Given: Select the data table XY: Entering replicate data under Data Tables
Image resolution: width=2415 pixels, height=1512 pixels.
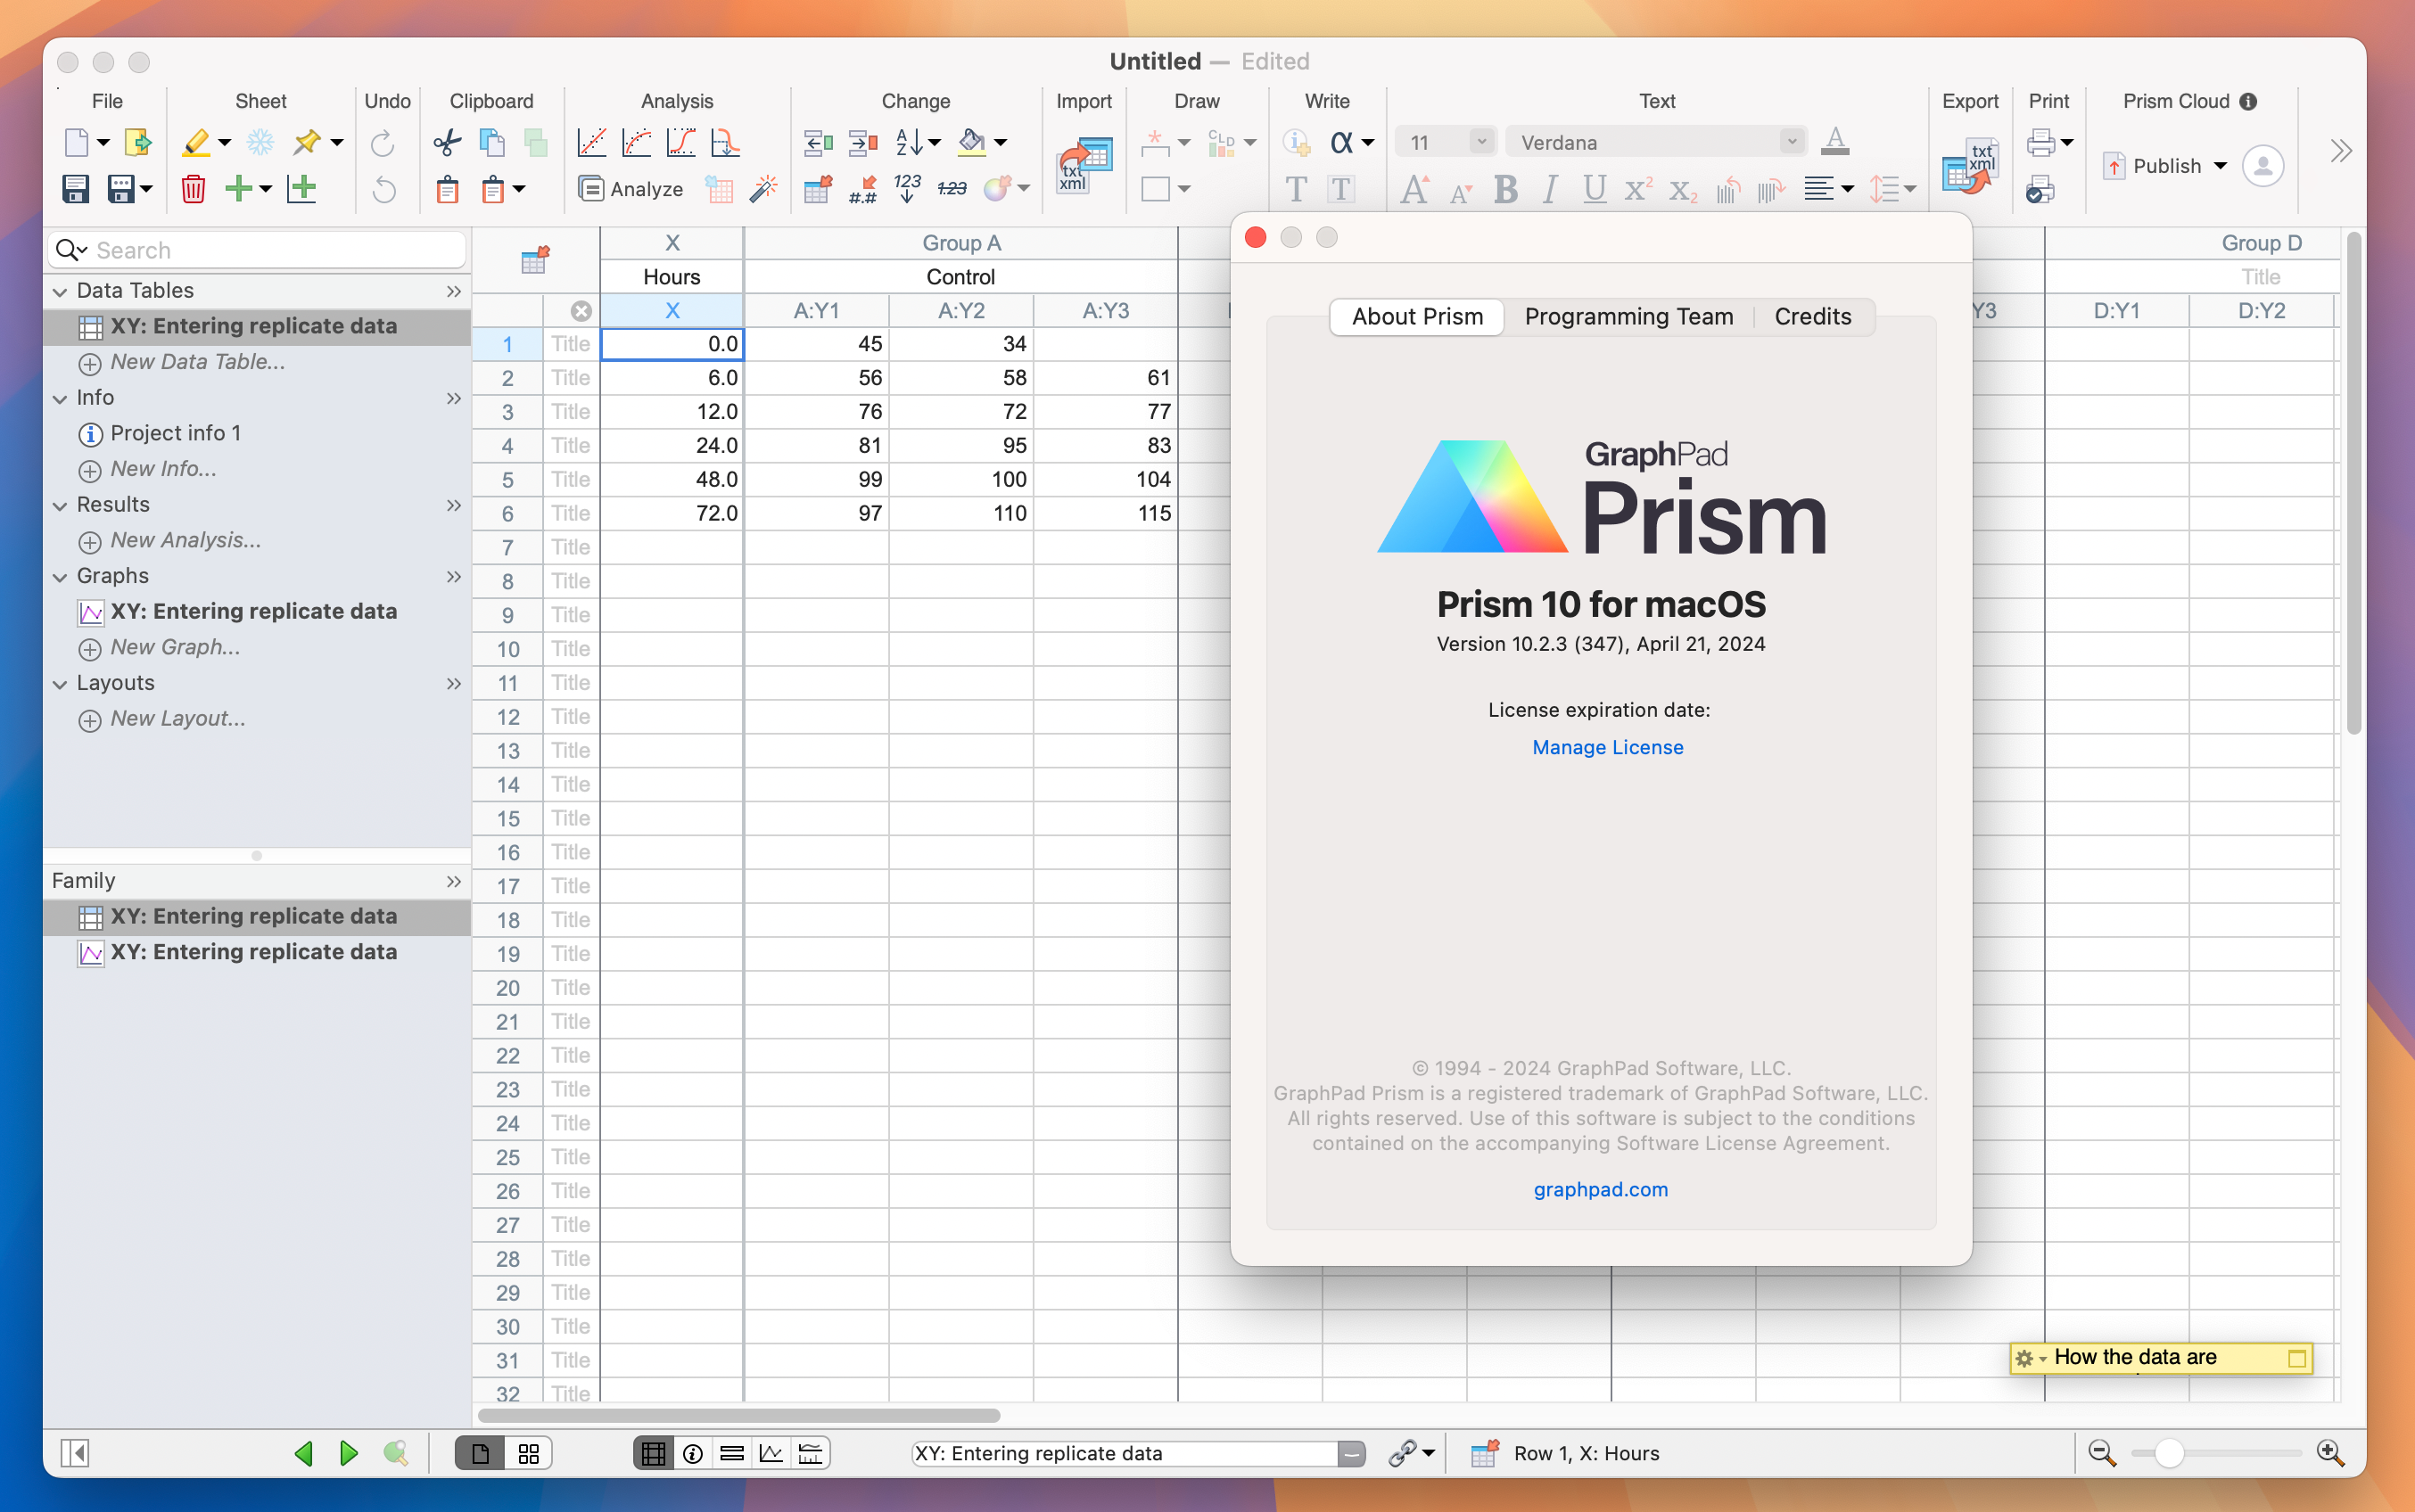Looking at the screenshot, I should tap(253, 326).
